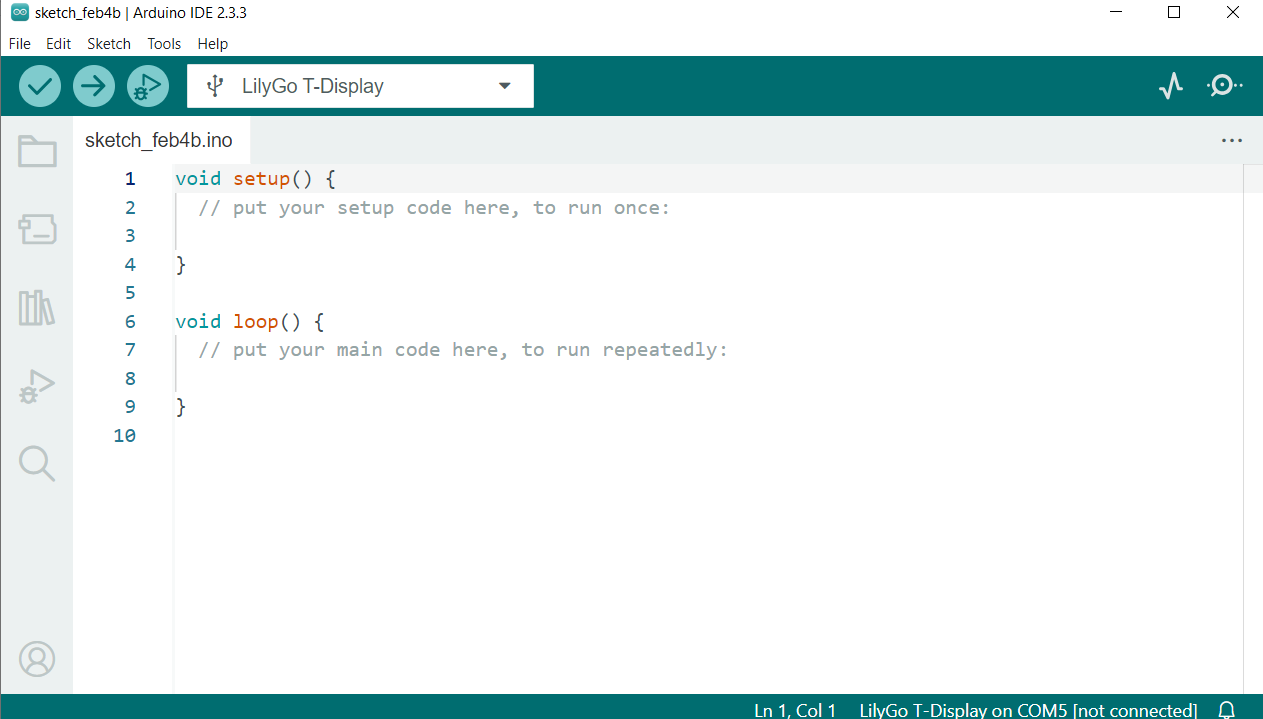Click the Verify sketch checkmark button
The image size is (1263, 719).
pos(40,86)
